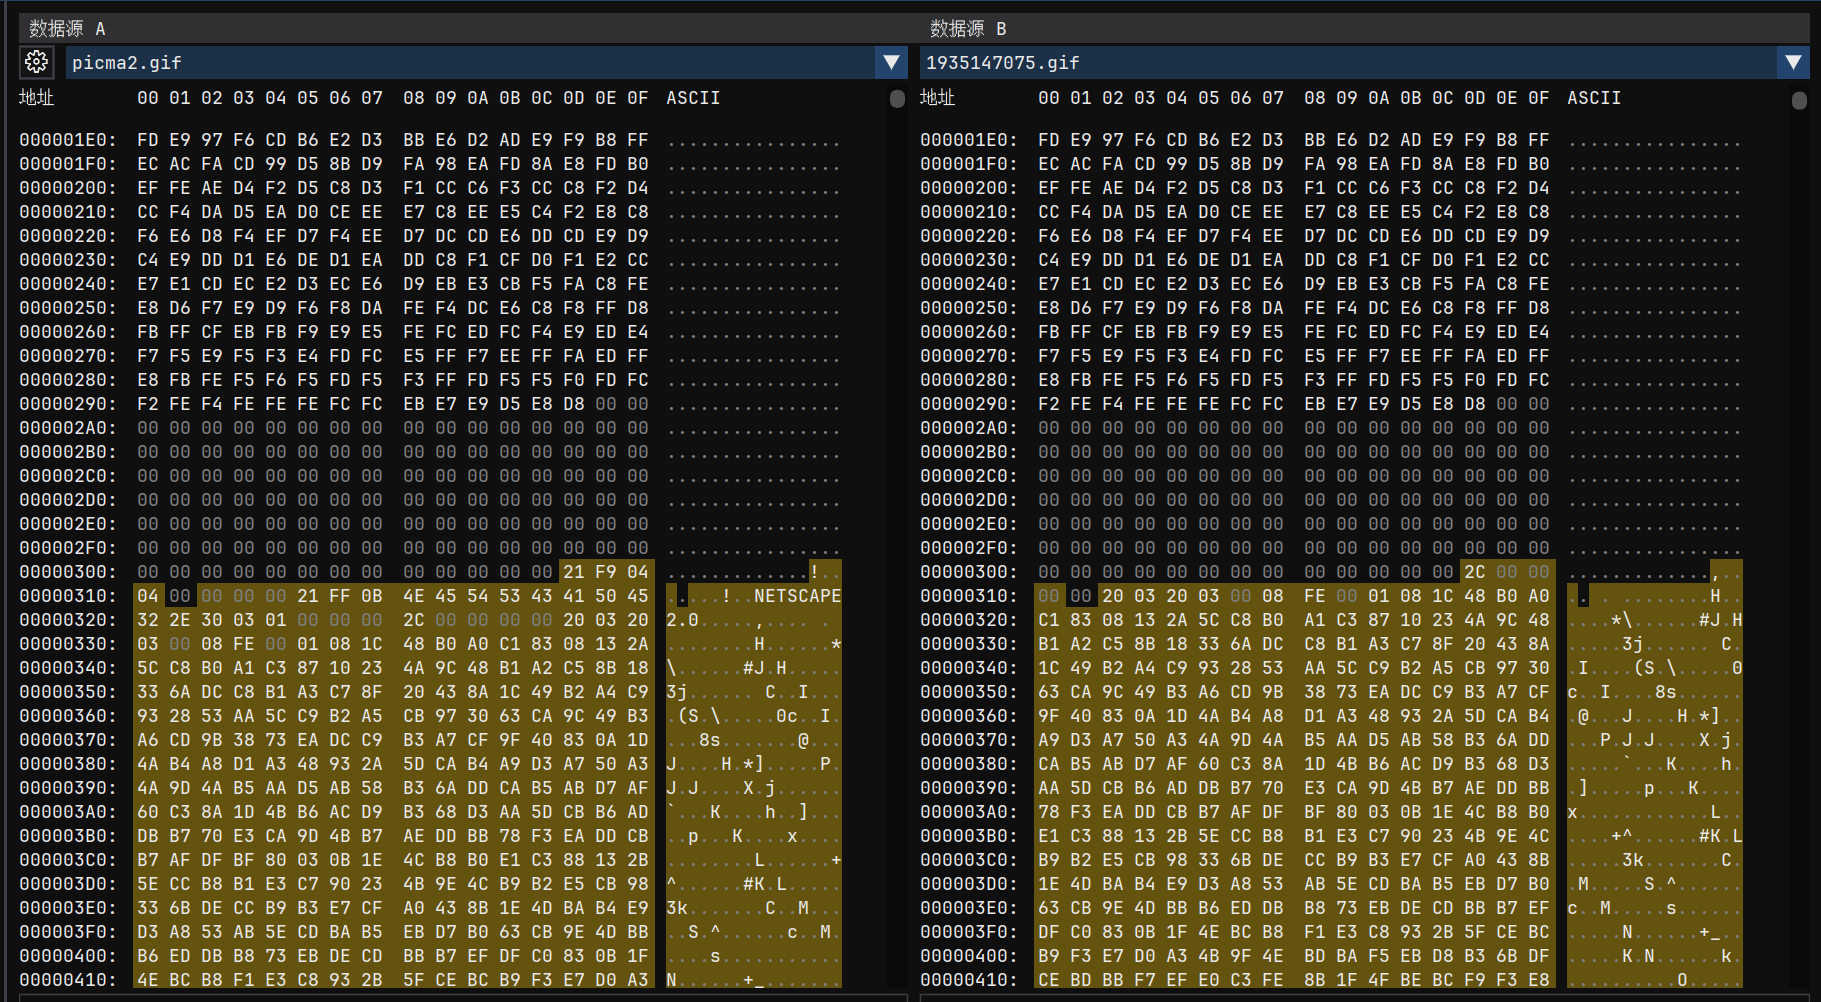Select address 000003C0 in data source A
The height and width of the screenshot is (1002, 1821).
click(x=68, y=860)
